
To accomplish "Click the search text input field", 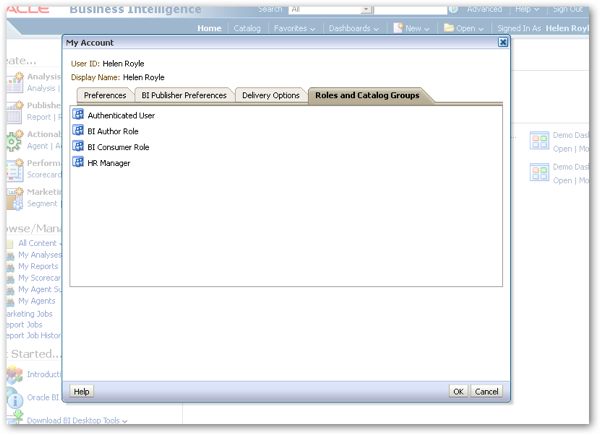I will 410,10.
